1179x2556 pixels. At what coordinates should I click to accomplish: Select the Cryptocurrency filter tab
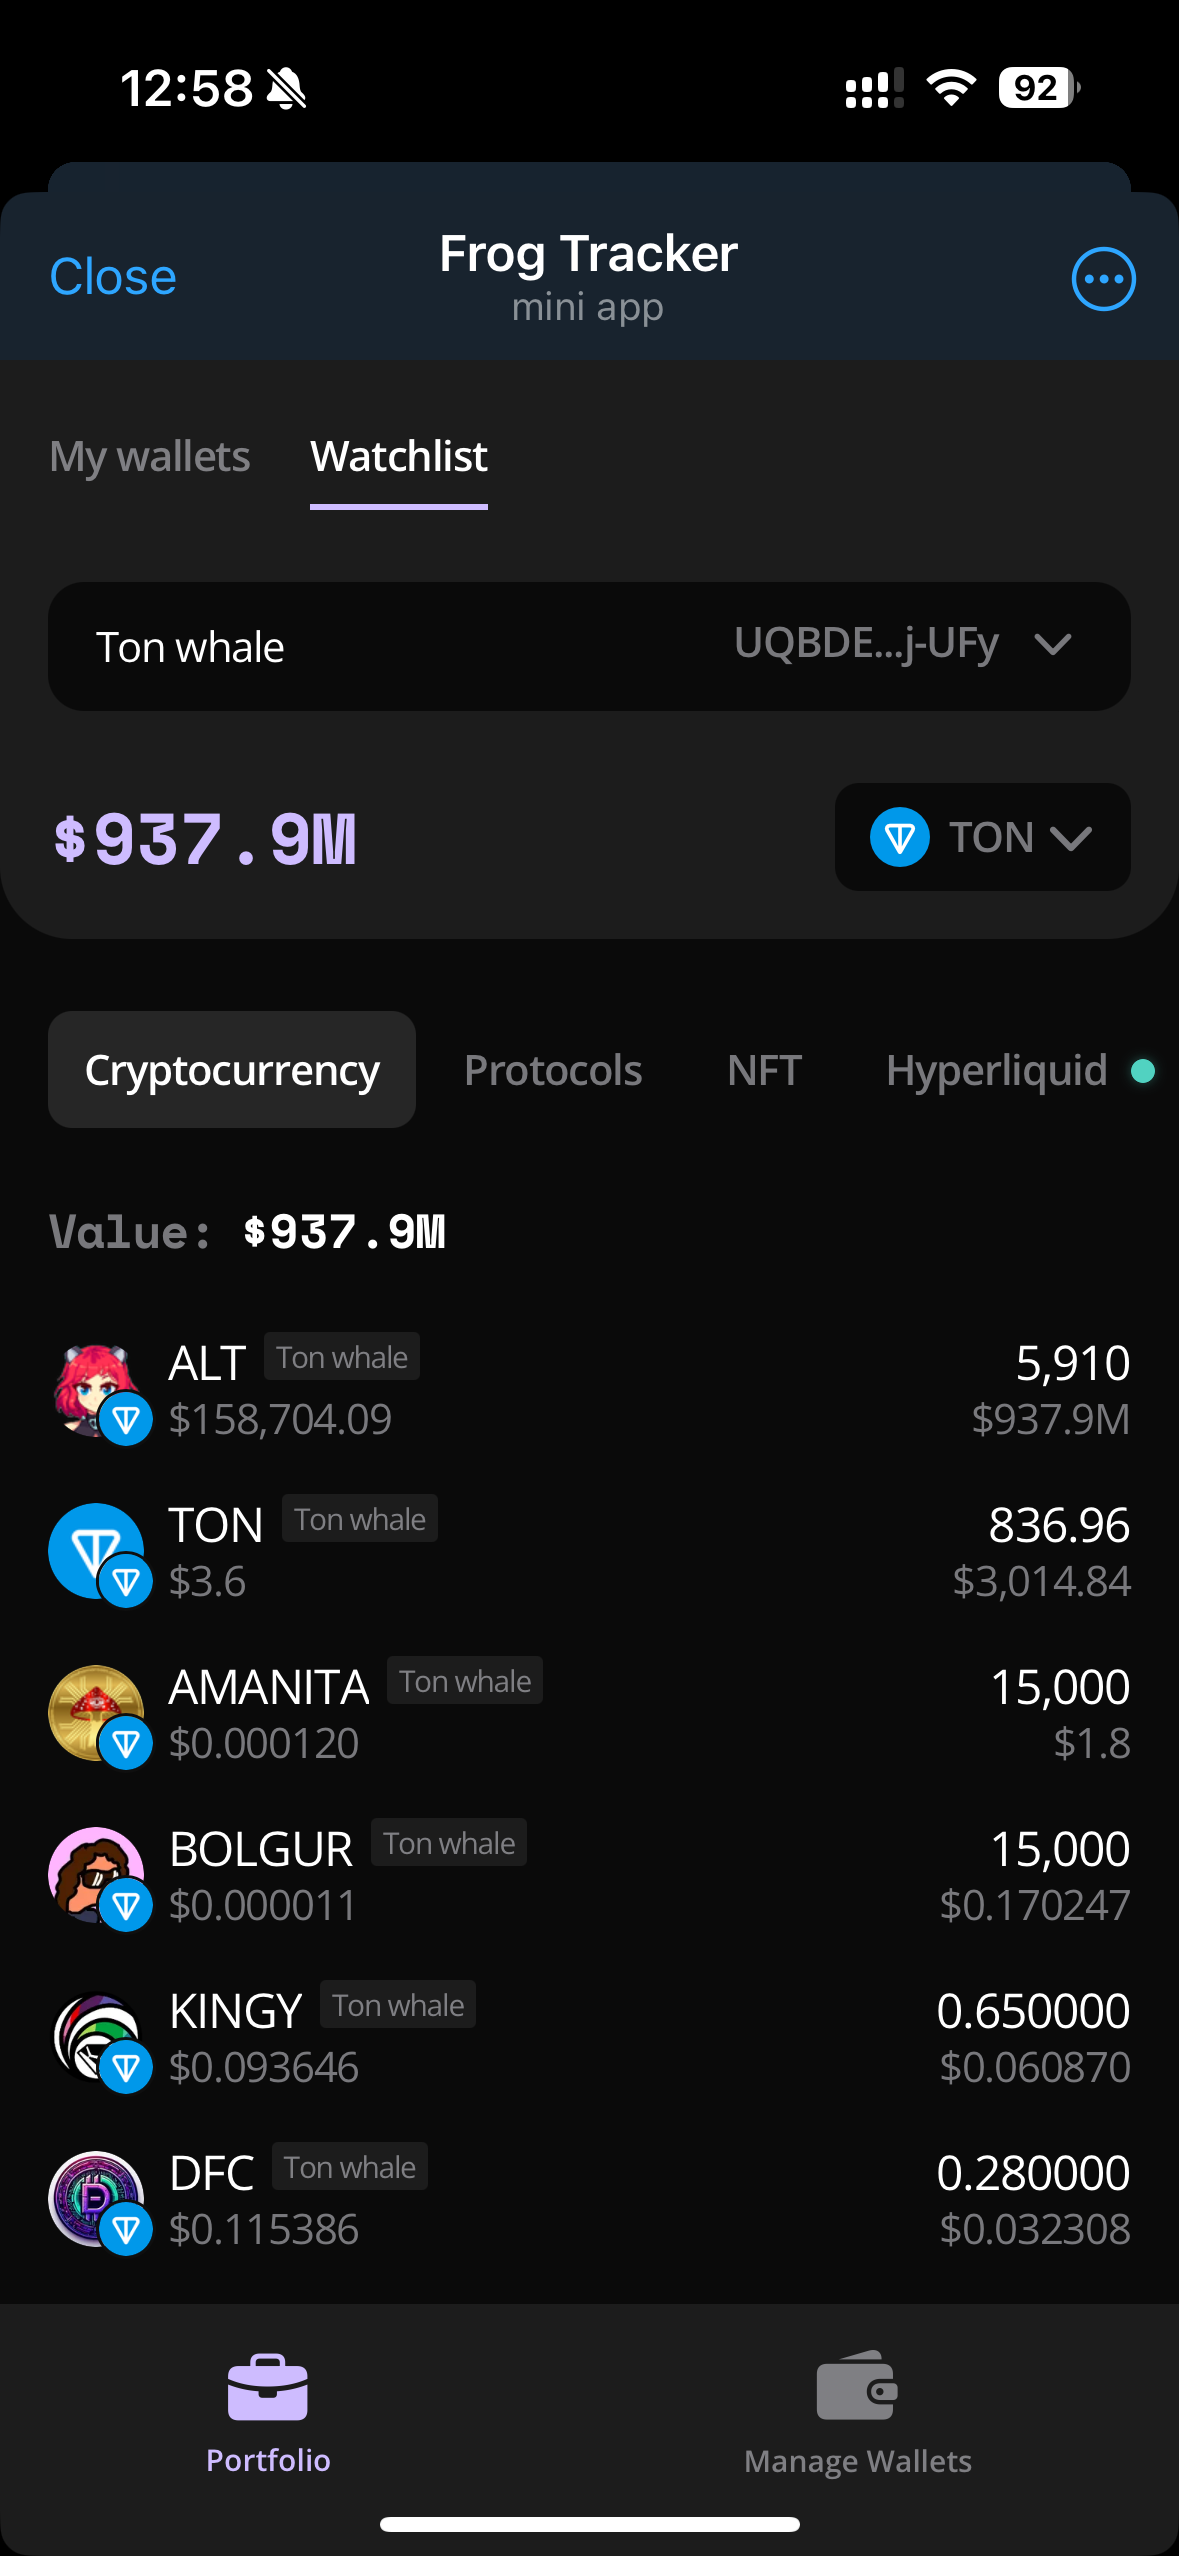click(x=232, y=1070)
